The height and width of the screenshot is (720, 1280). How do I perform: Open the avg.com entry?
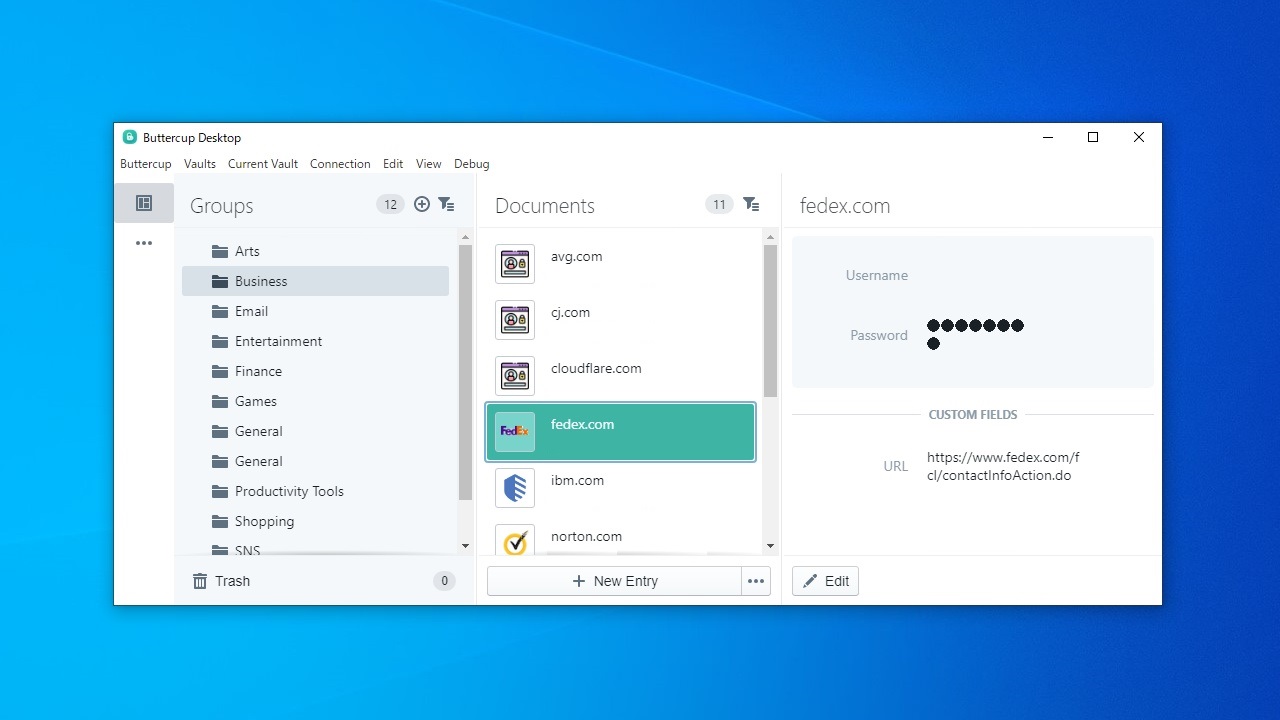(620, 264)
